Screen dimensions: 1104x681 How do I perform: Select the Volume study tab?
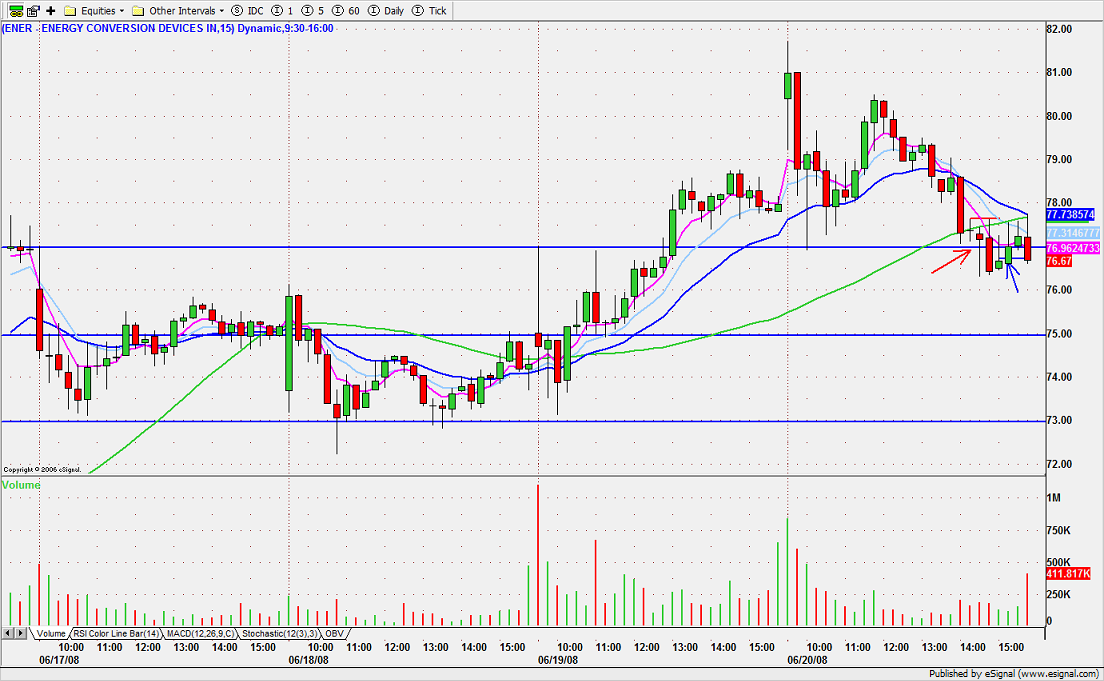51,634
